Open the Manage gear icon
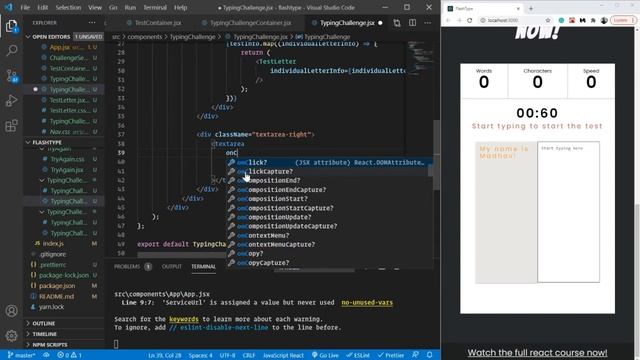This screenshot has height=360, width=640. click(11, 336)
